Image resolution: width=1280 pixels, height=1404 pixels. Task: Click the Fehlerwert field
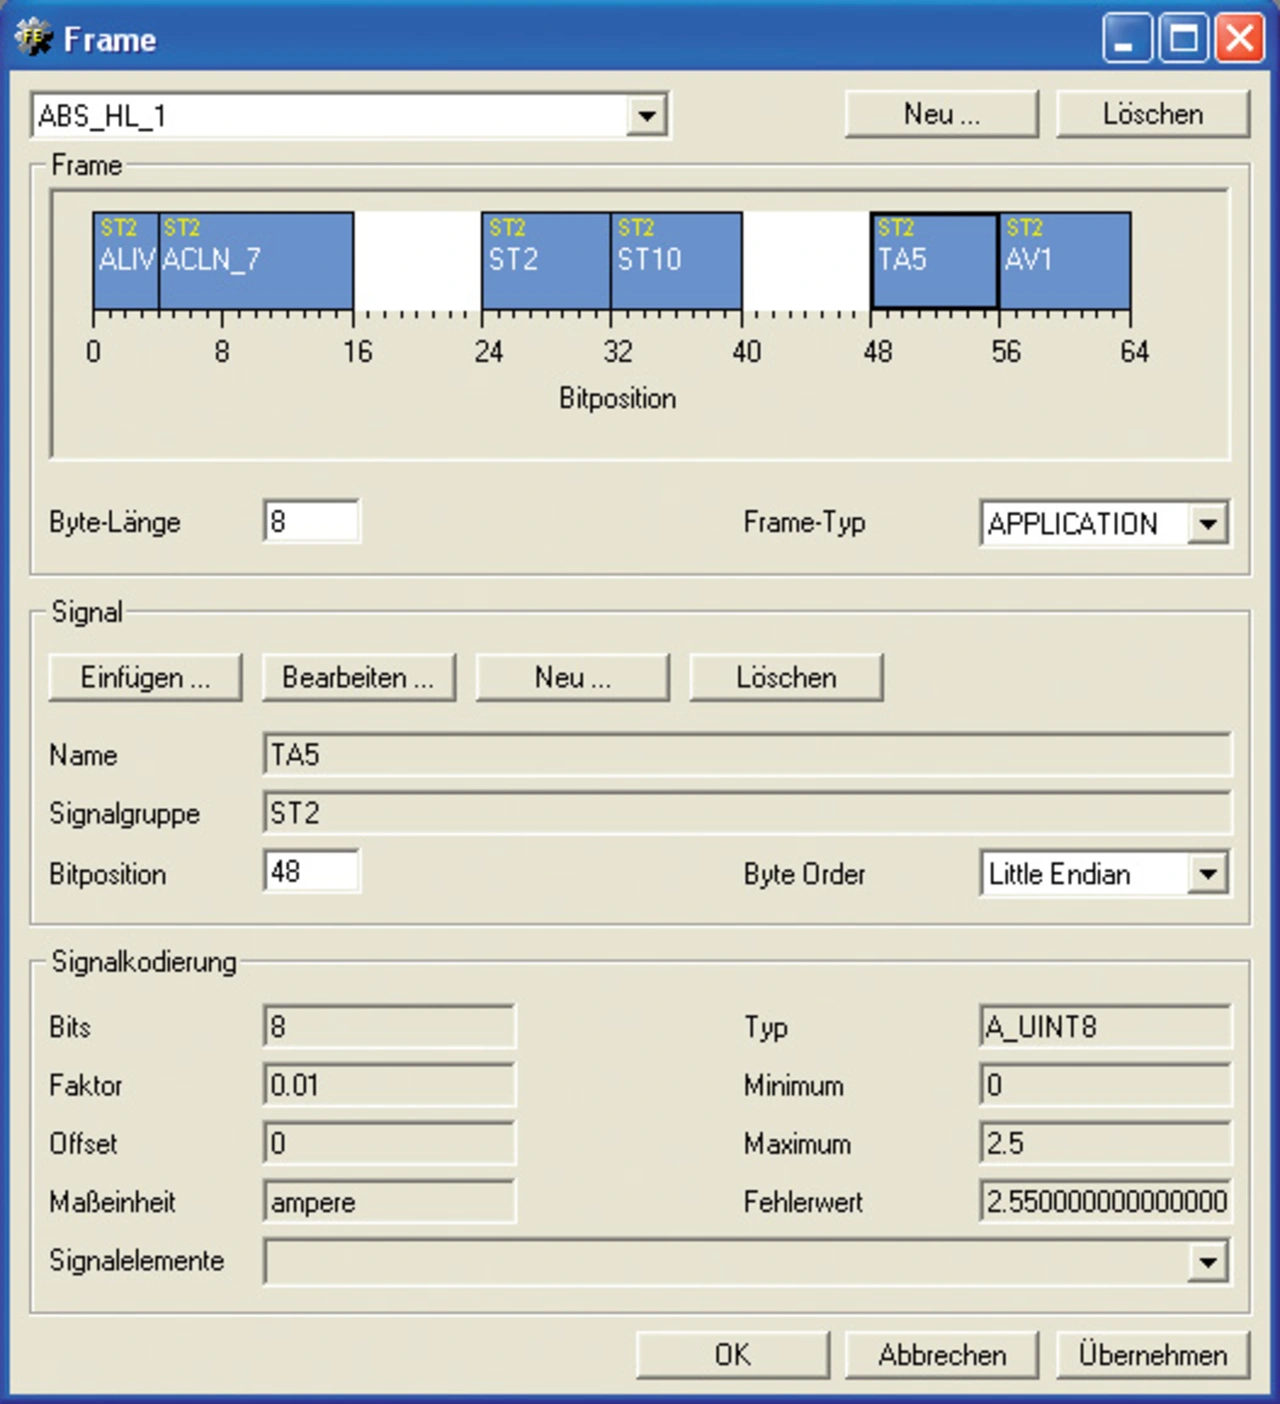(x=1106, y=1201)
